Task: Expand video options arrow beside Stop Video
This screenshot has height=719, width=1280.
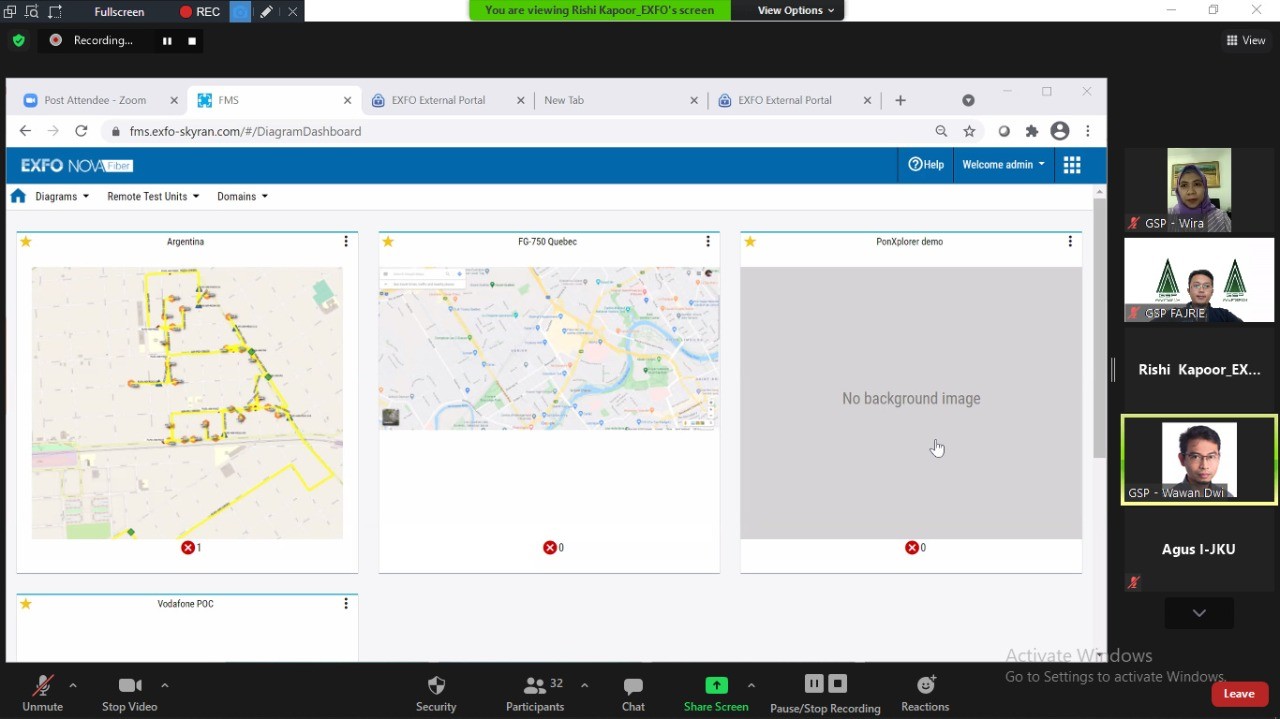Action: point(165,686)
